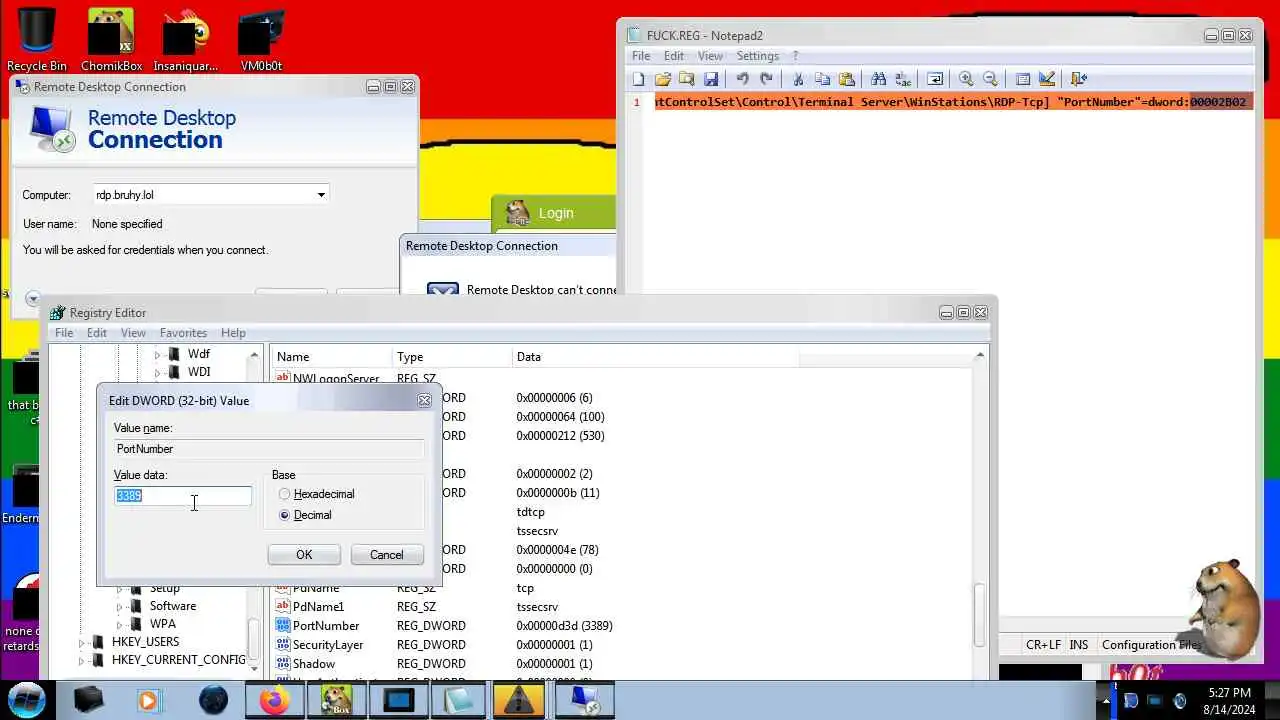Click green Login tab button
Image resolution: width=1280 pixels, height=720 pixels.
pos(555,213)
